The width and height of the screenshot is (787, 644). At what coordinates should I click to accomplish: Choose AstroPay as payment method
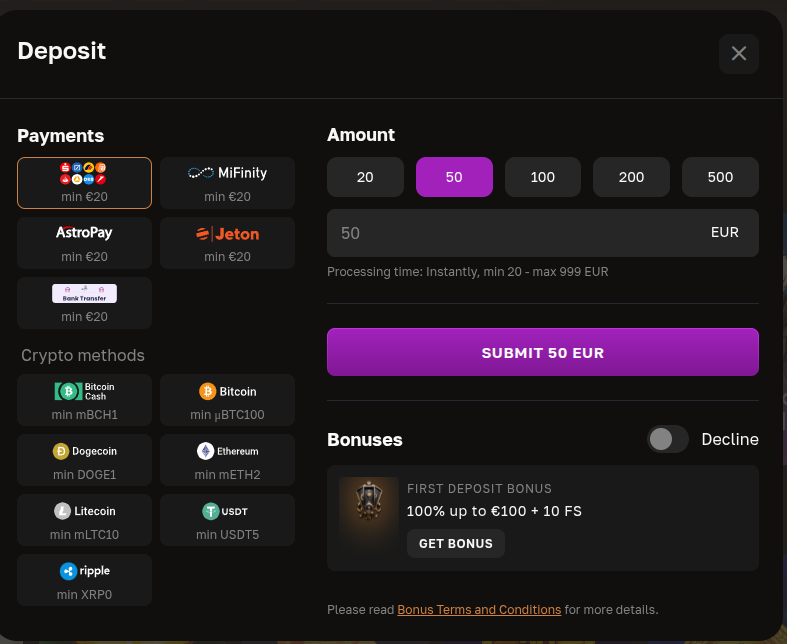click(x=84, y=242)
